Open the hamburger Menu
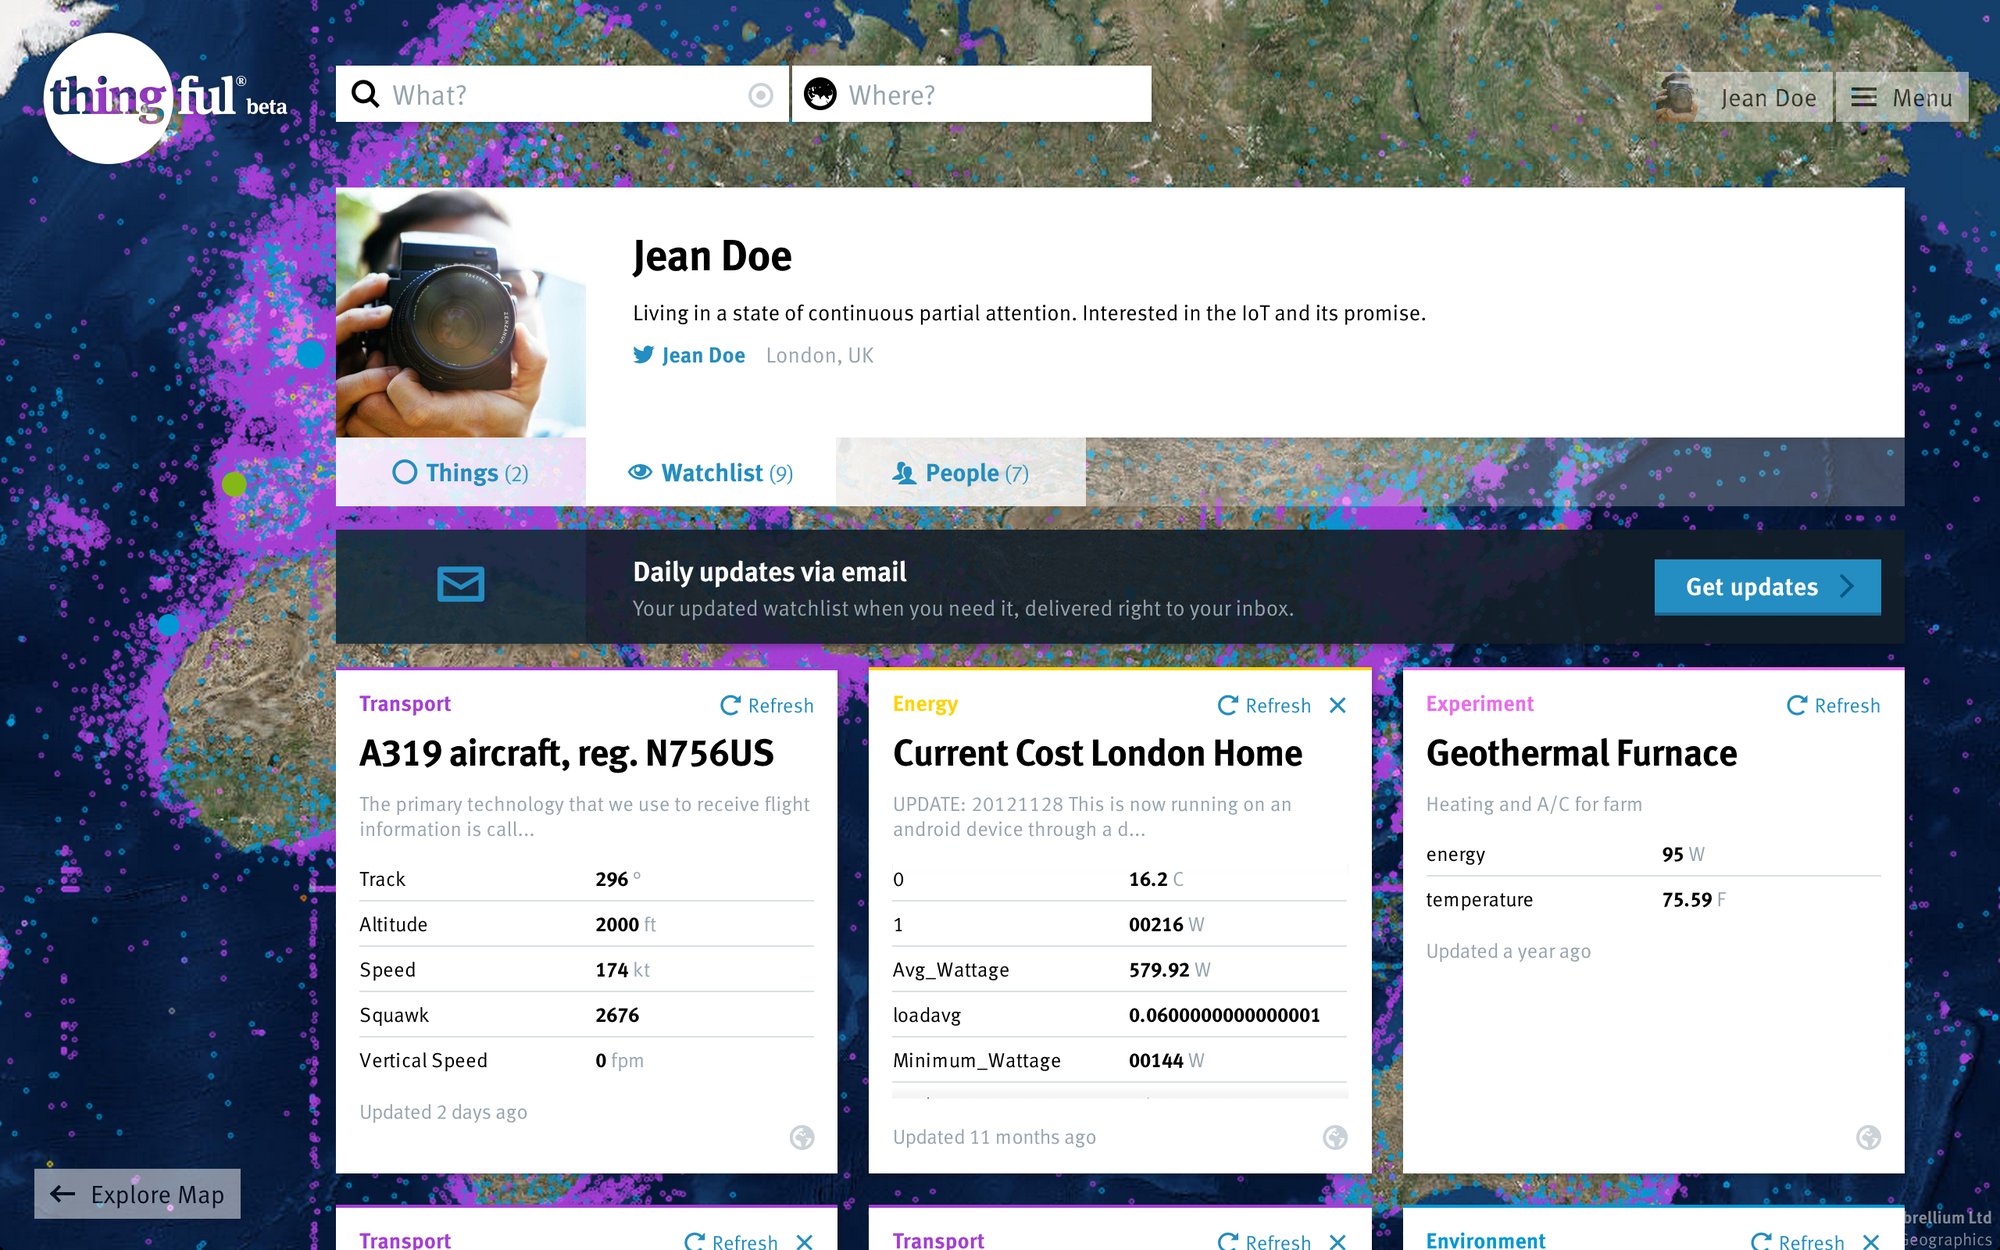This screenshot has width=2000, height=1250. 1901,97
